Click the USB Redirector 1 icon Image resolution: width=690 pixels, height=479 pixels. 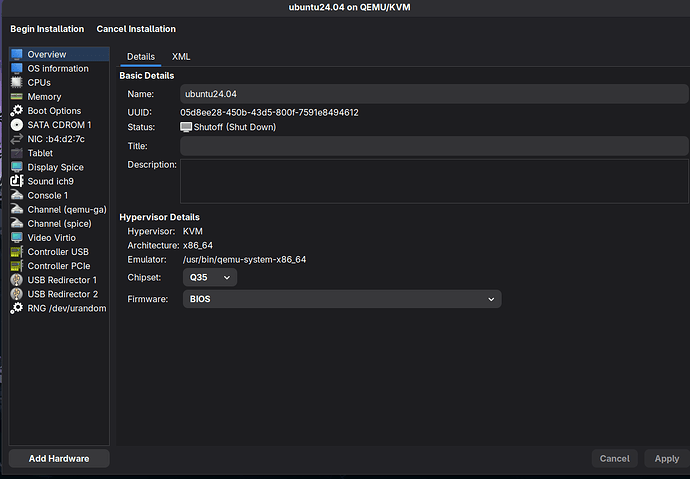click(x=17, y=280)
